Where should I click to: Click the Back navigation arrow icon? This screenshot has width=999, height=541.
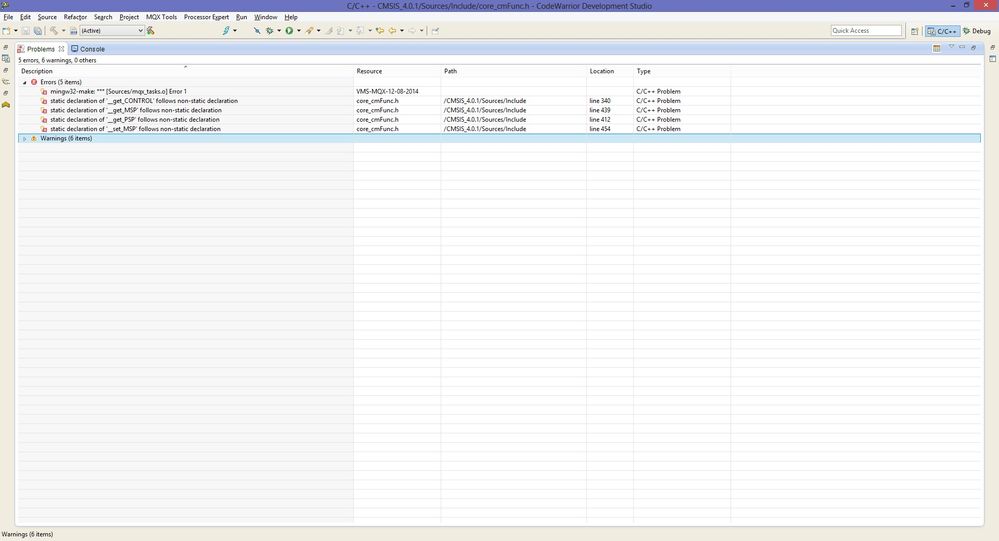(x=392, y=31)
